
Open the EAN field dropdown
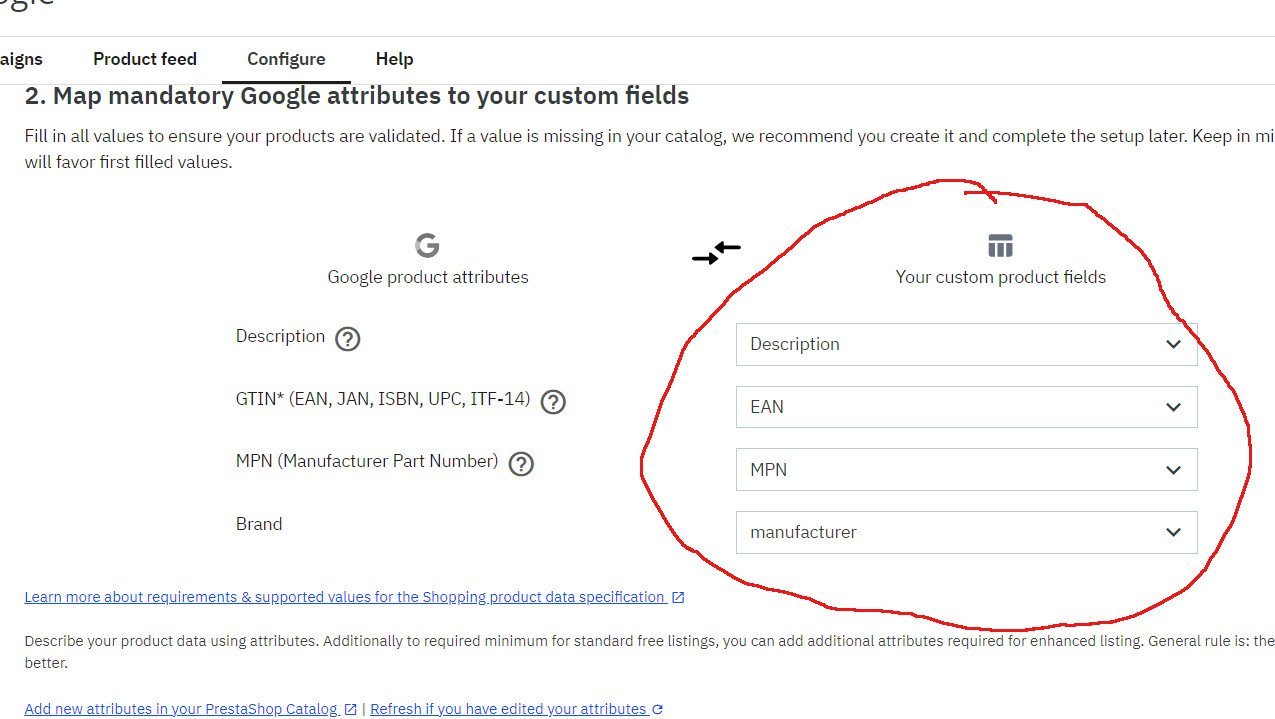coord(966,407)
